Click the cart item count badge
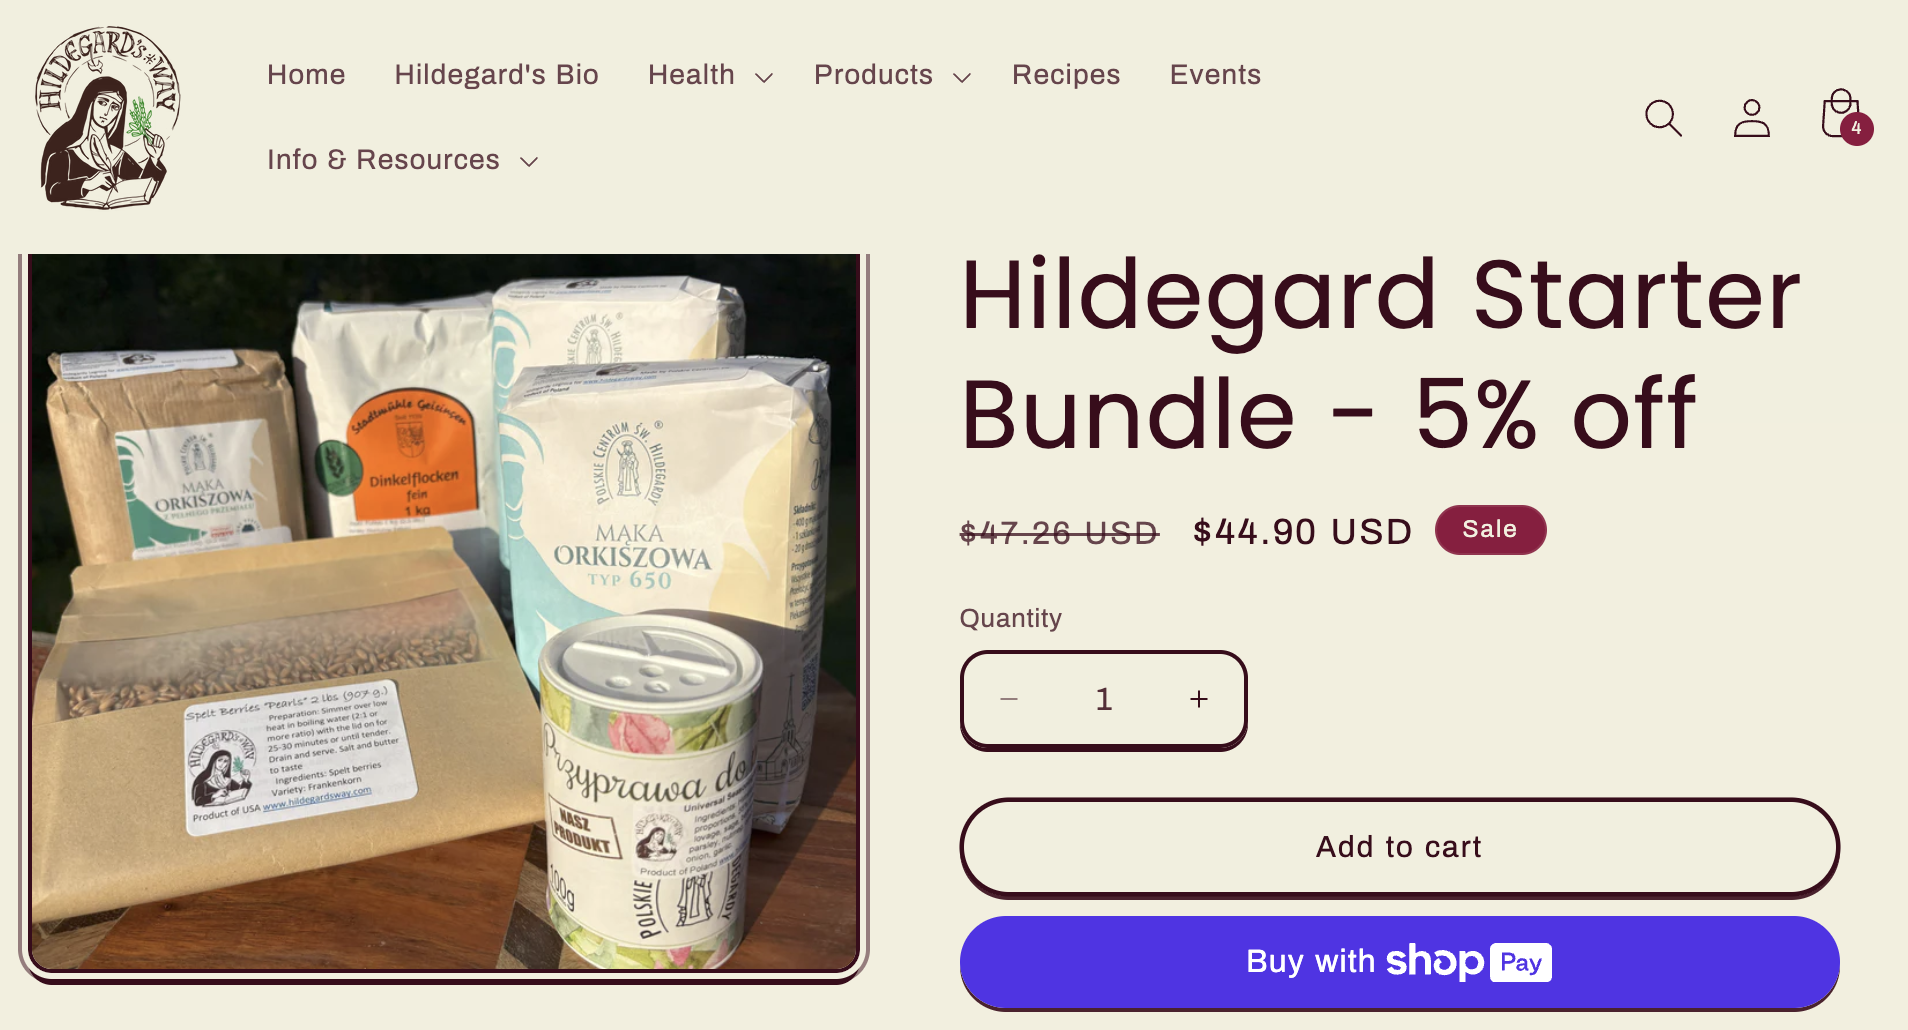Viewport: 1908px width, 1030px height. point(1857,128)
